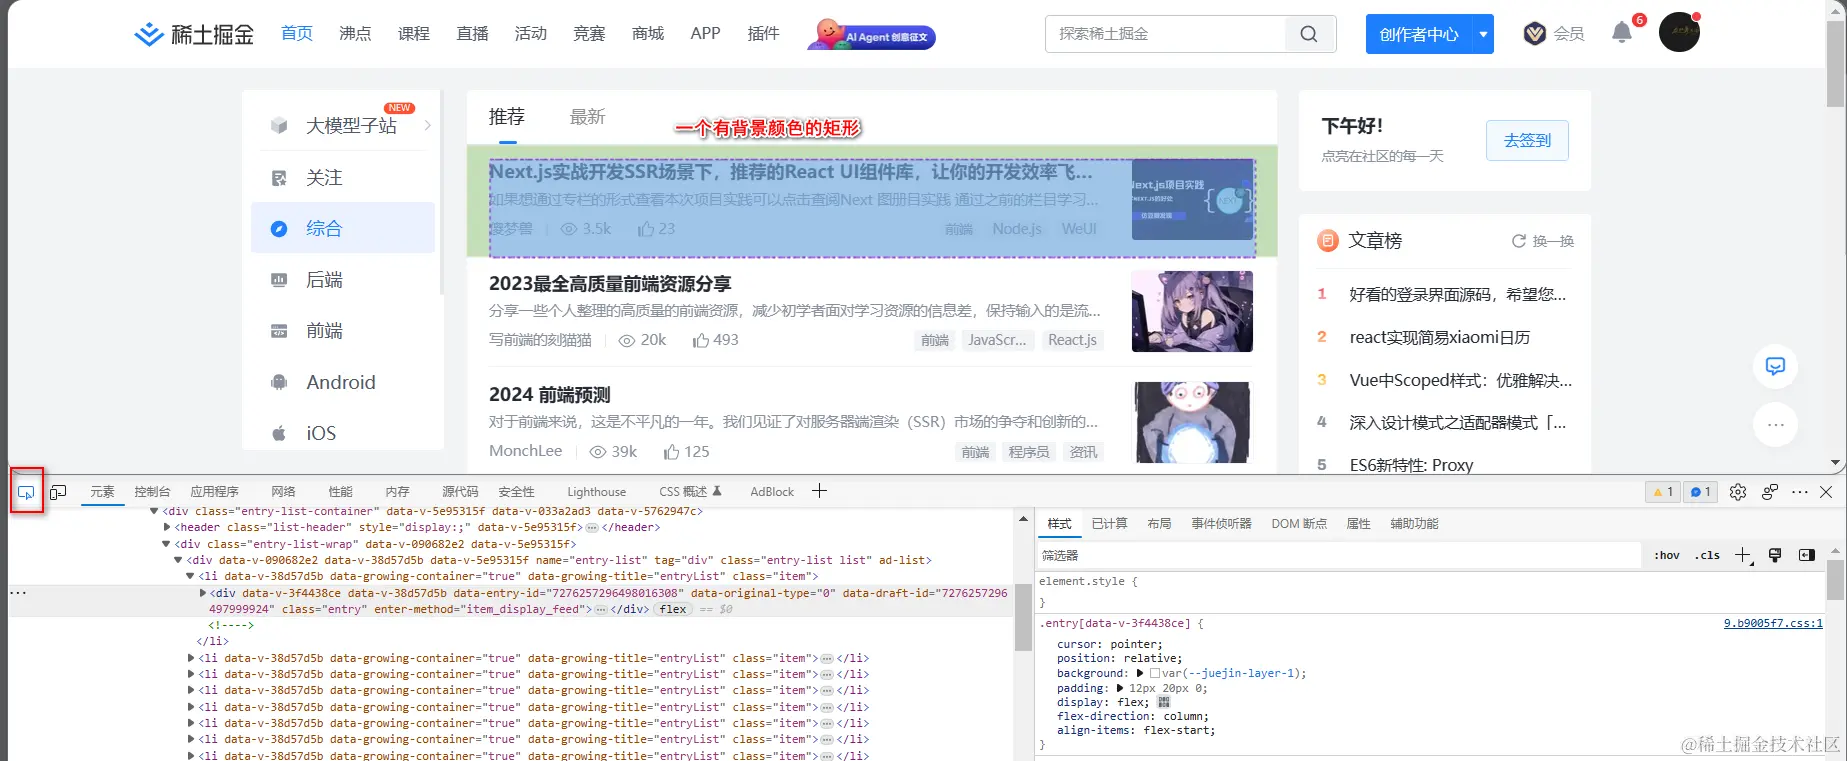Open the 直播 navigation link

[x=472, y=34]
